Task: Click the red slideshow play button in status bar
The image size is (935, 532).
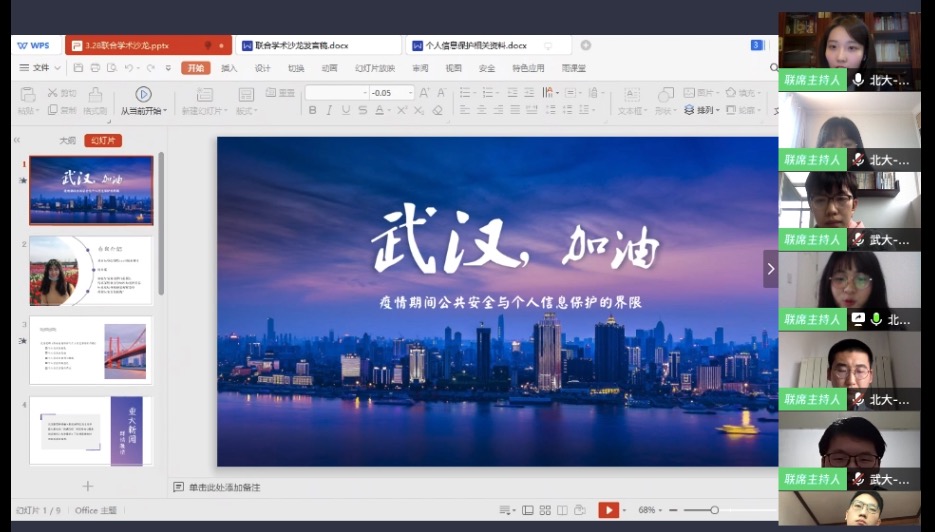Action: [x=608, y=510]
